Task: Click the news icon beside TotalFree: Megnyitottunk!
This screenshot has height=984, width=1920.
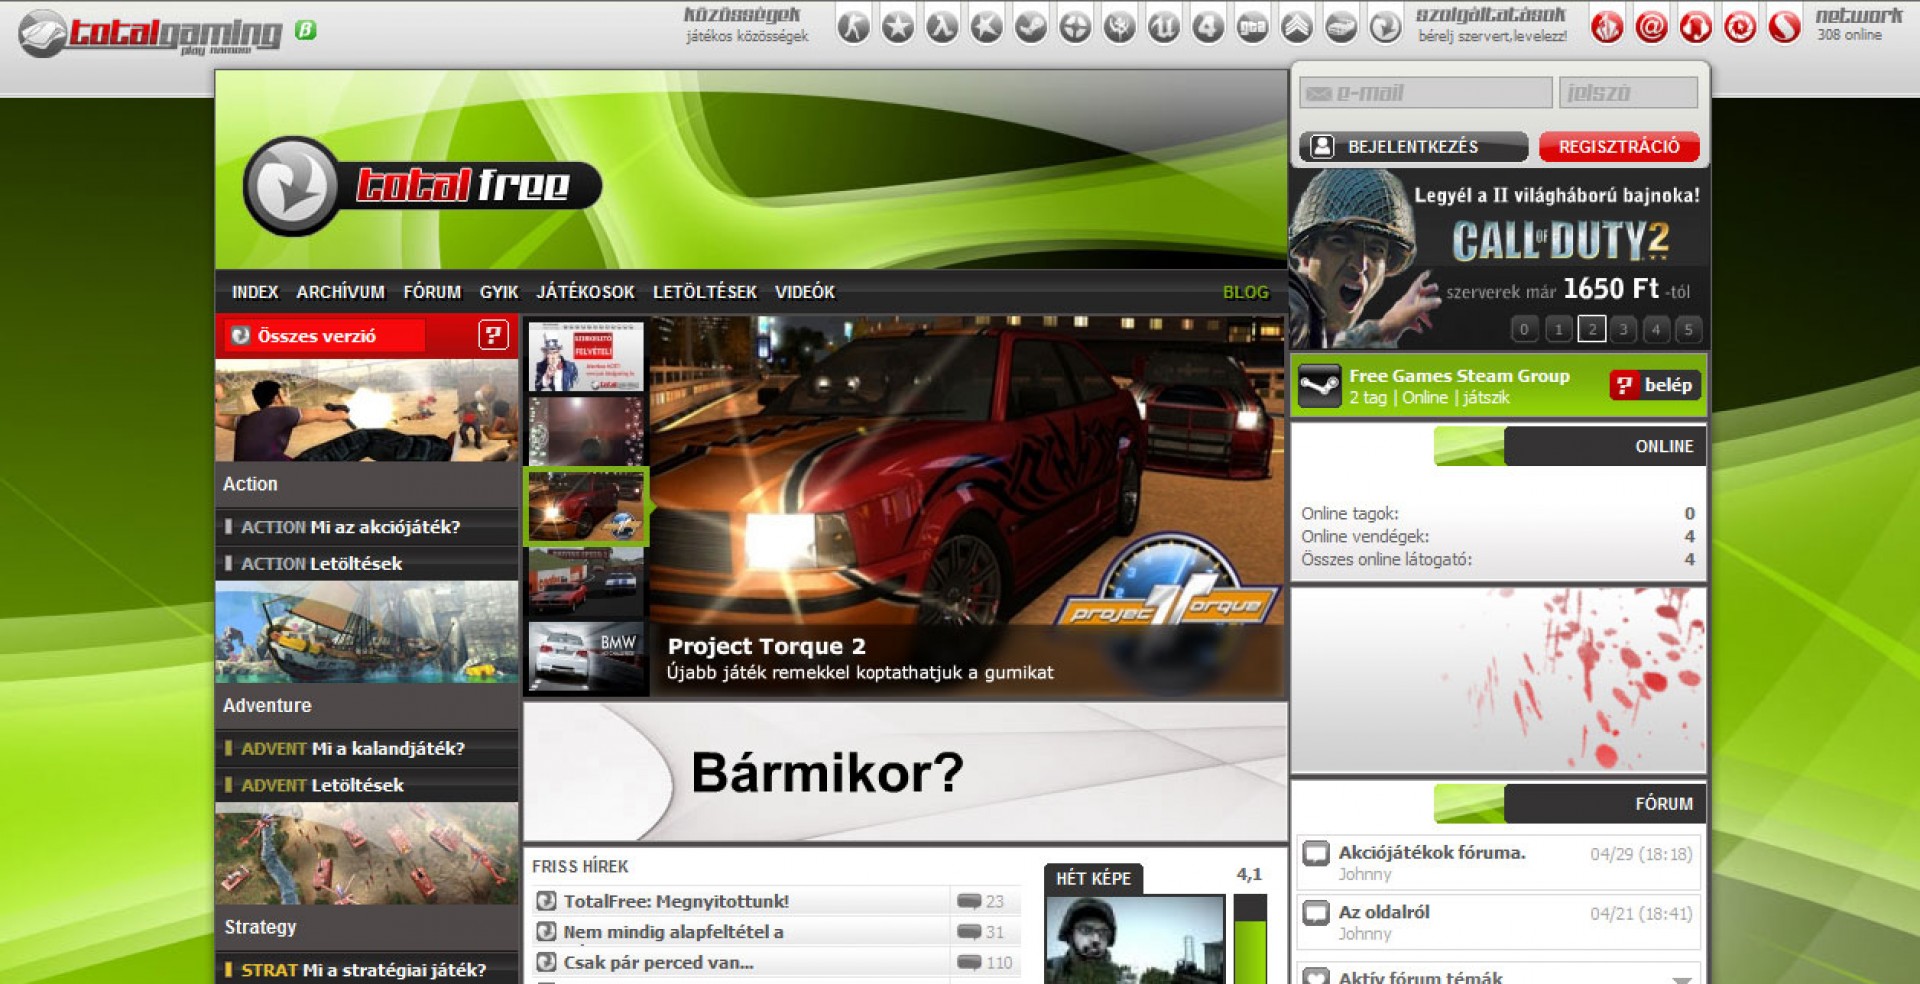Action: (x=546, y=901)
